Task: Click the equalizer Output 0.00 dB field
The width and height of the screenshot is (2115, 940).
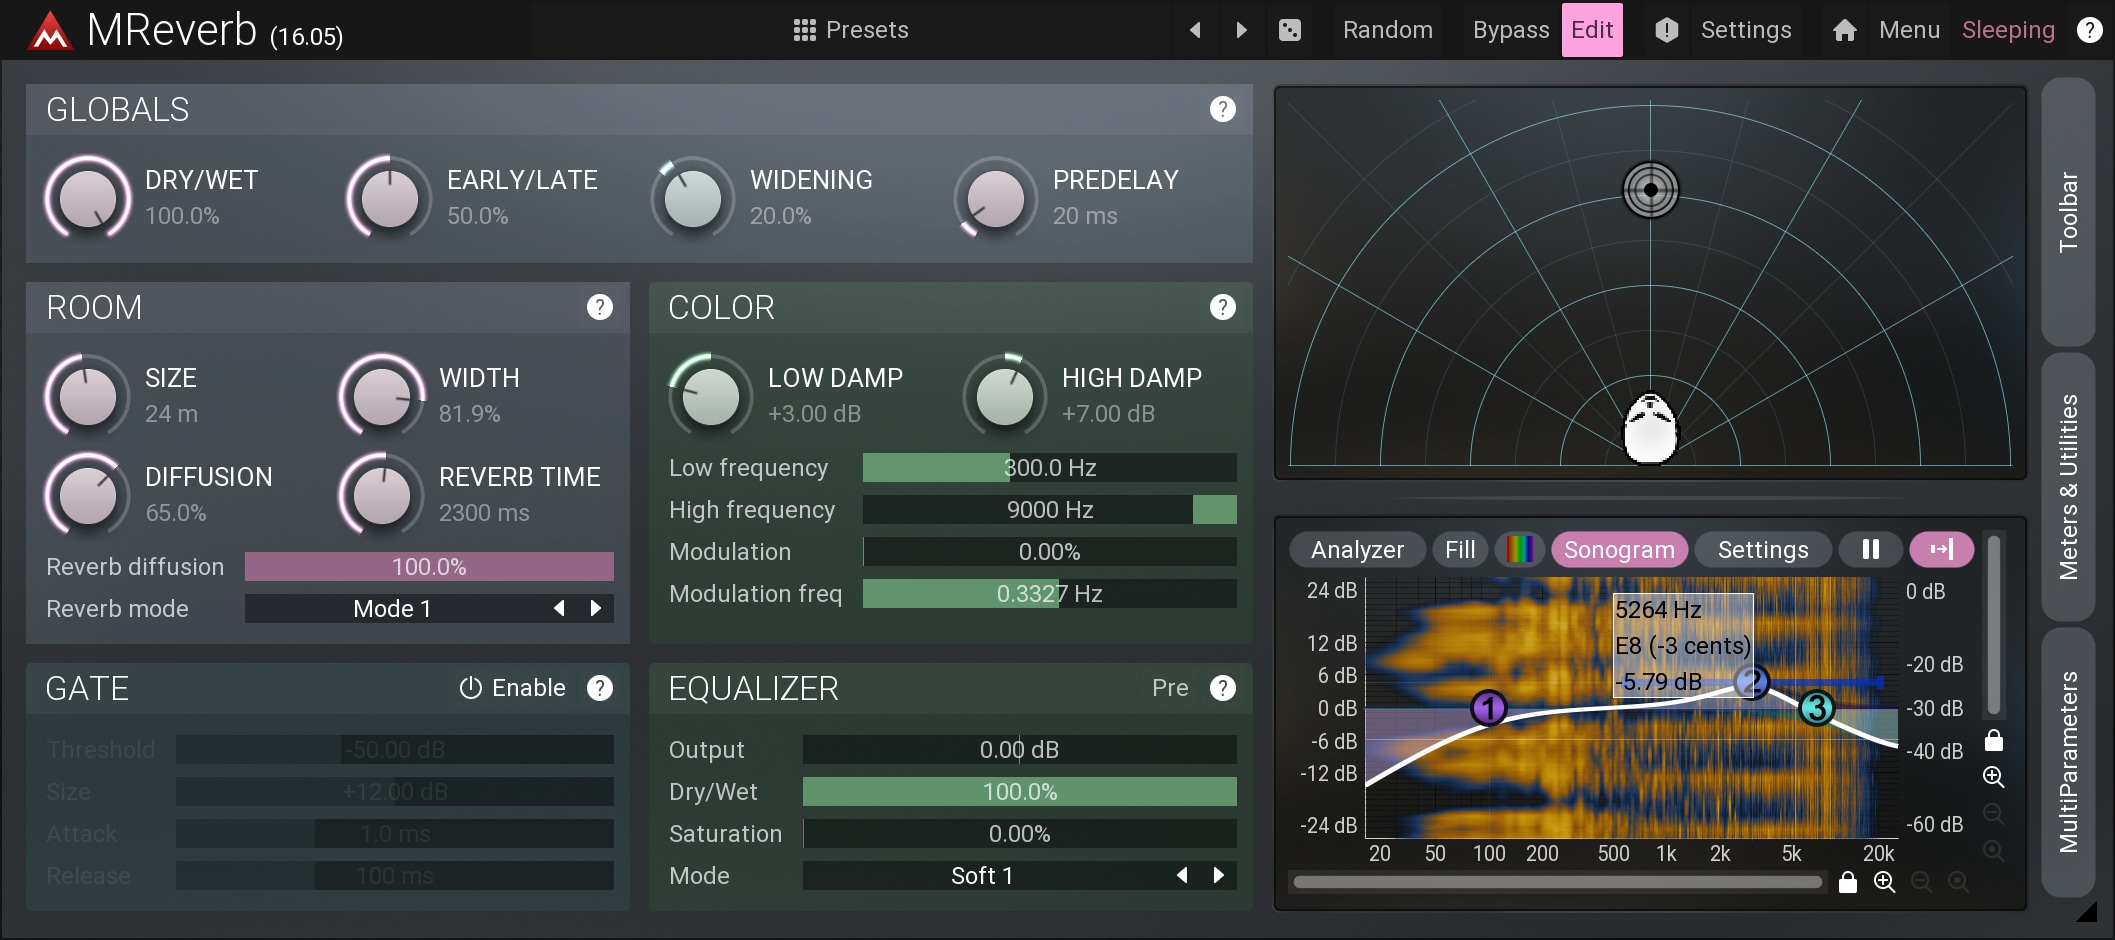Action: [1019, 749]
